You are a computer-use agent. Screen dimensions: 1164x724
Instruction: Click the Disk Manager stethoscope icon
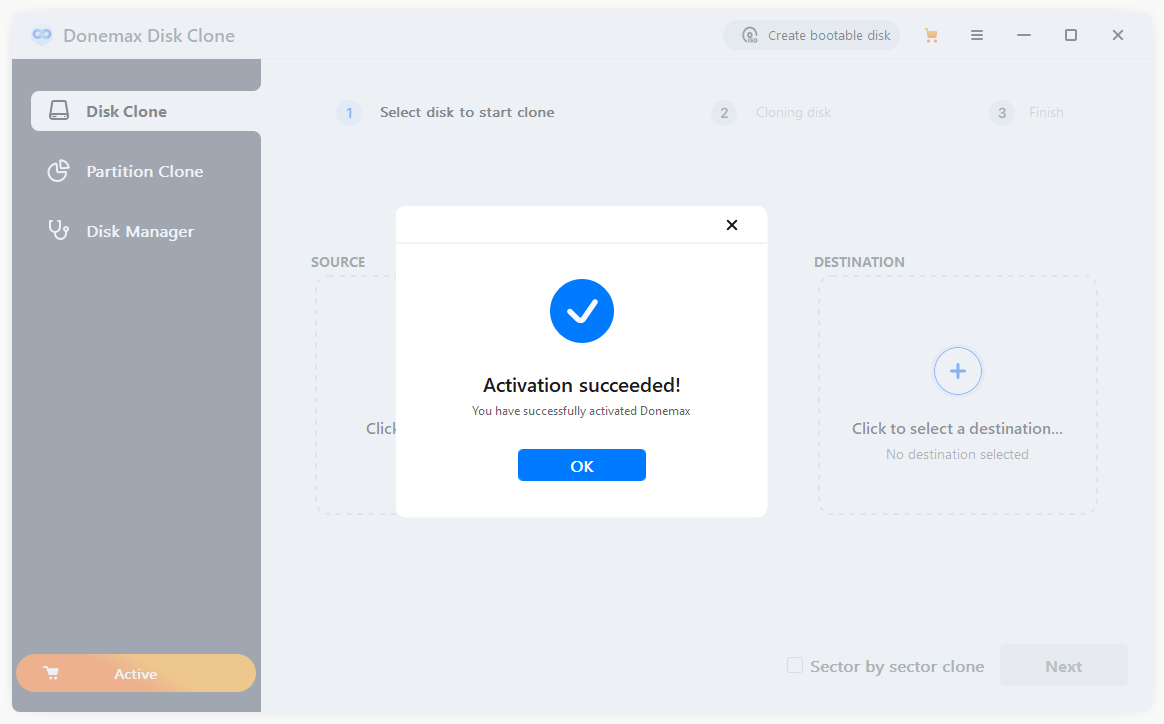click(59, 230)
